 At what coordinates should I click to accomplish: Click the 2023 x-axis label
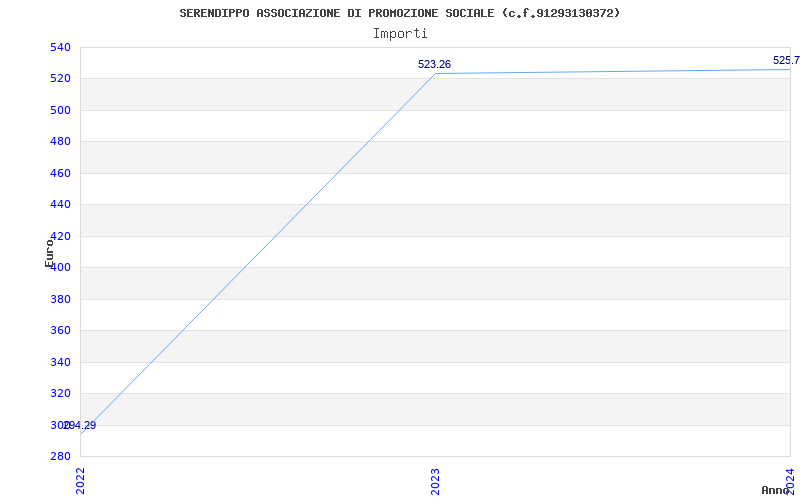tap(435, 481)
